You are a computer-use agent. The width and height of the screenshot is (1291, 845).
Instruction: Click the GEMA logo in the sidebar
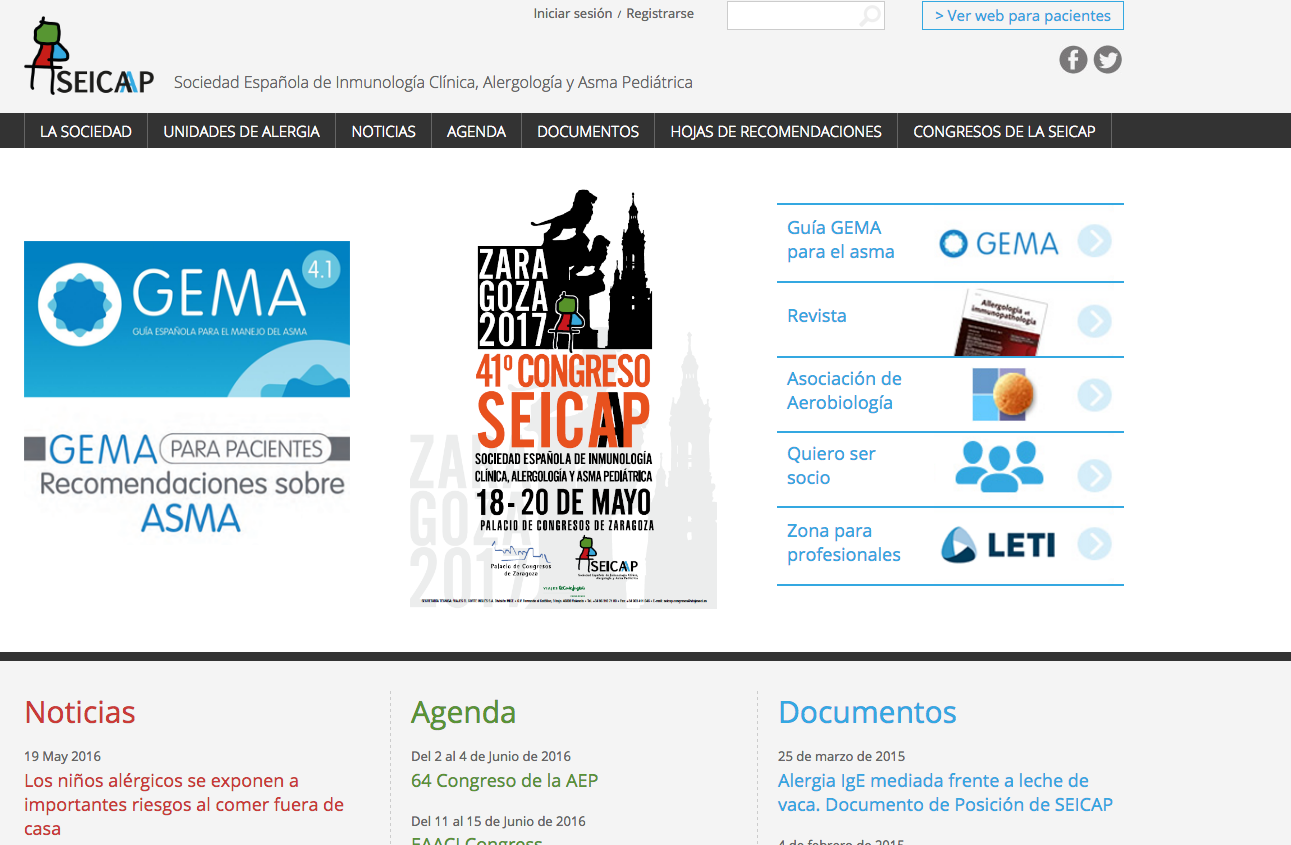[999, 243]
